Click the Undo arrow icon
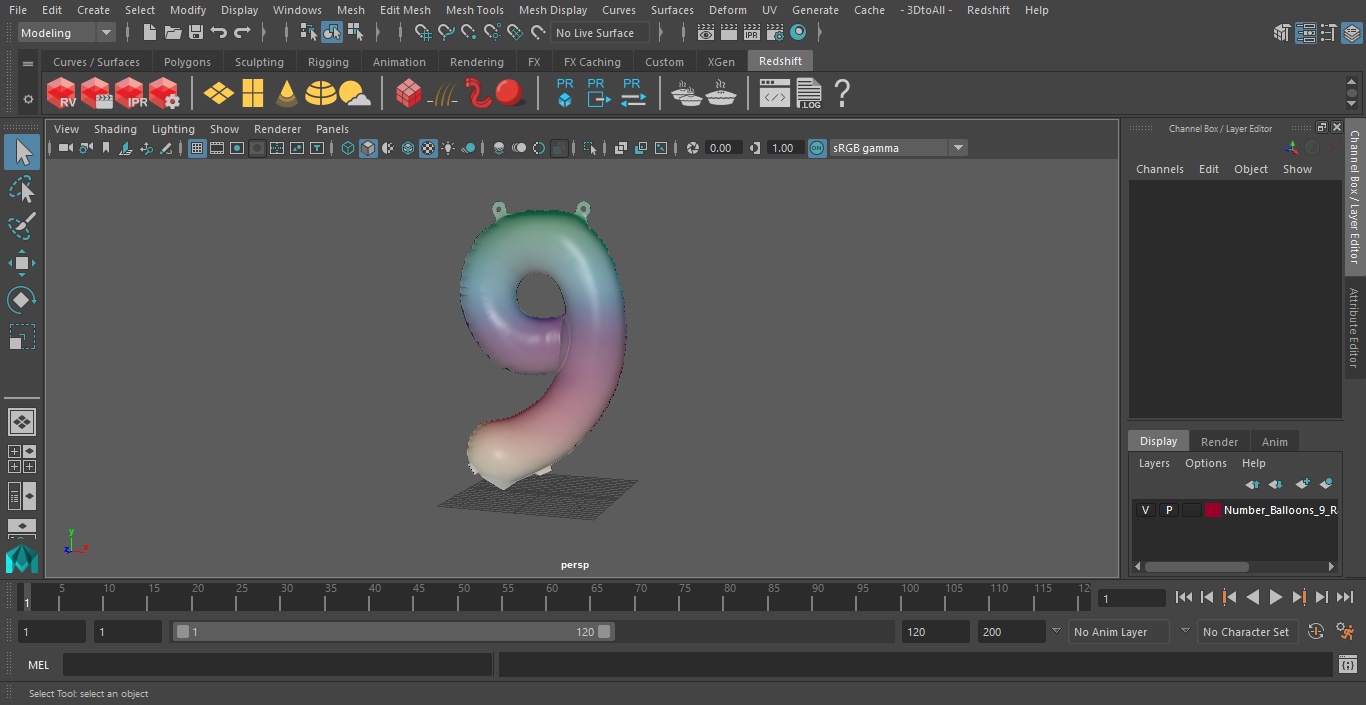Screen dimensions: 1366x705 click(219, 33)
